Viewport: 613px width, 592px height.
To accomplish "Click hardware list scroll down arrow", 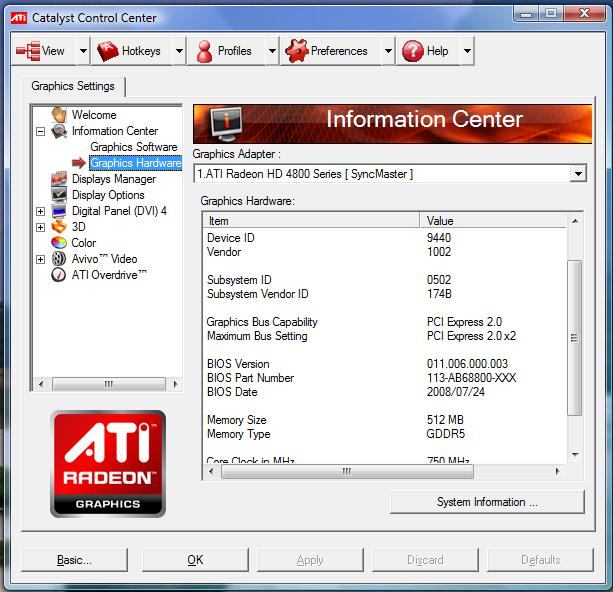I will coord(575,454).
